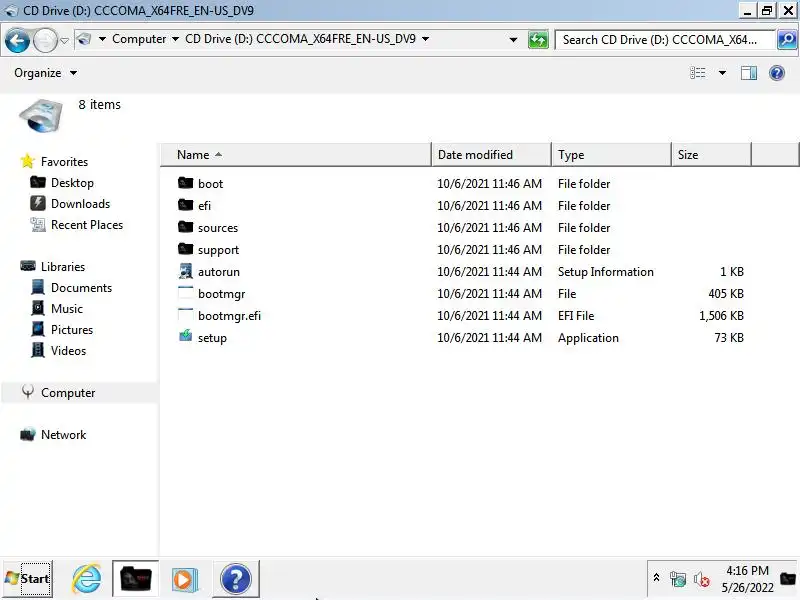Image resolution: width=800 pixels, height=600 pixels.
Task: Open Downloads in Favorites
Action: pos(70,204)
